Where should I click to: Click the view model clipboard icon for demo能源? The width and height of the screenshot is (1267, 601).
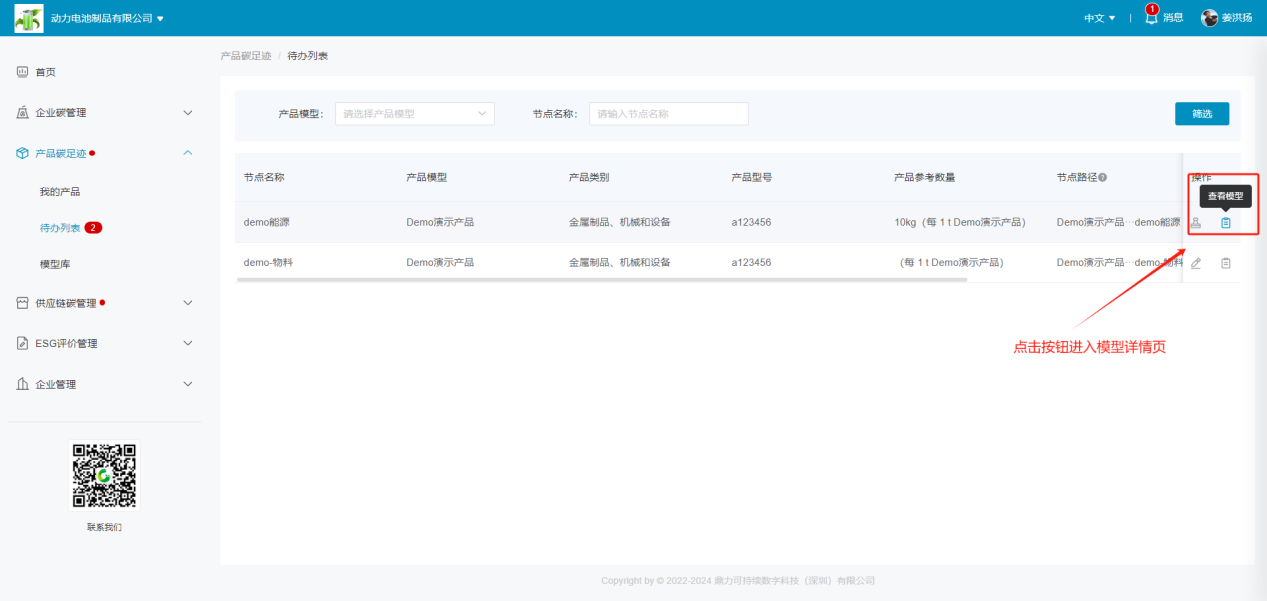point(1225,223)
